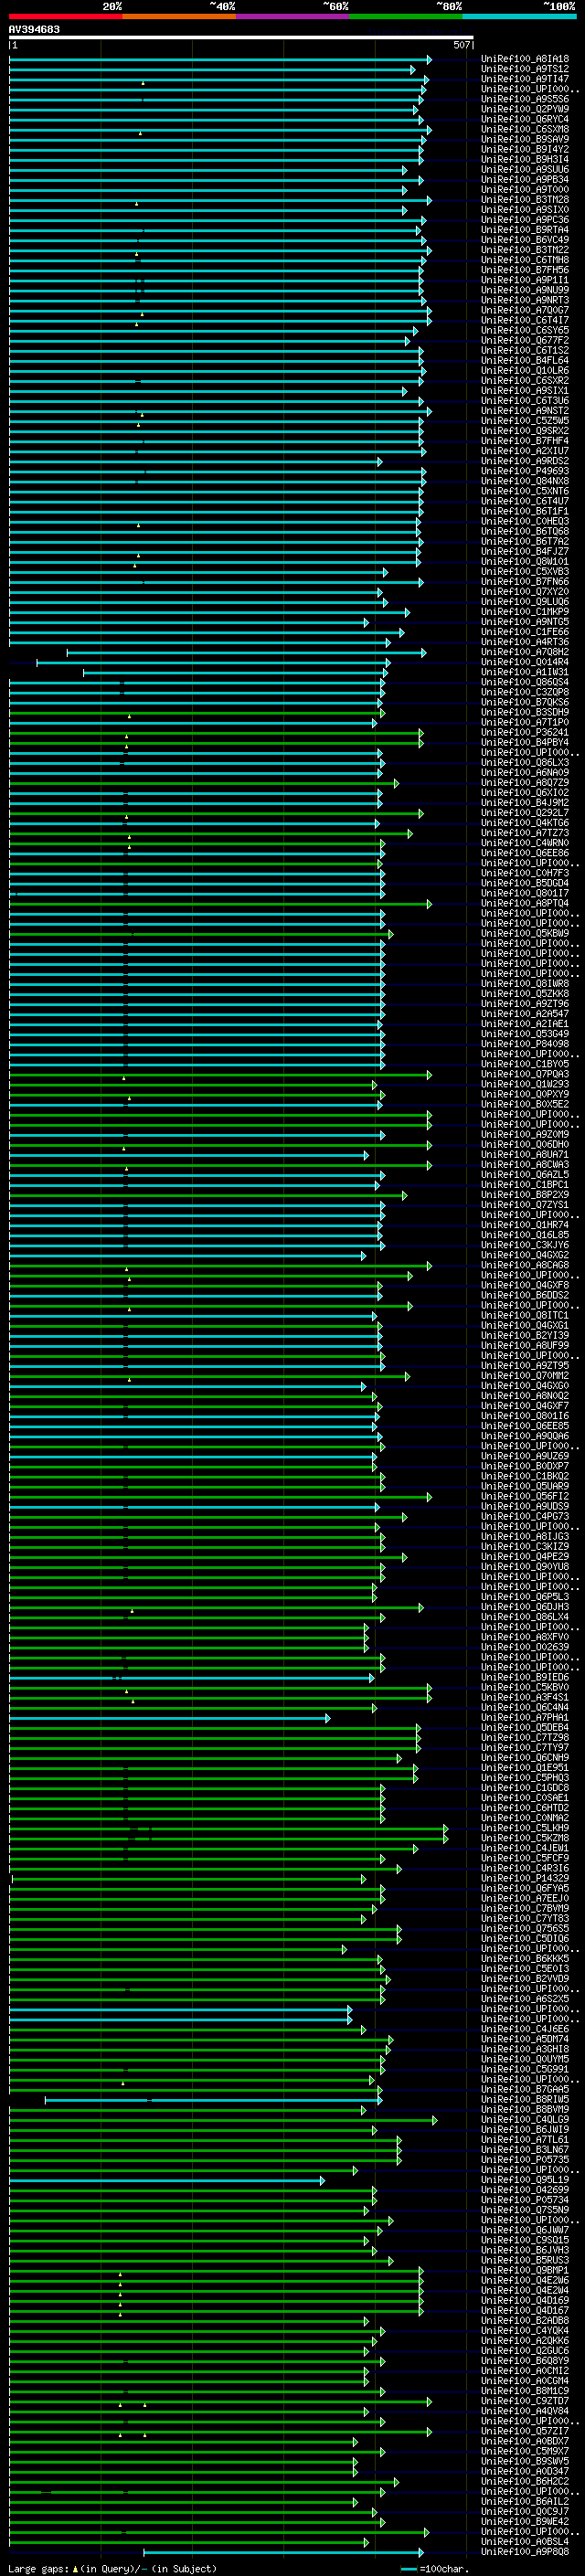Click the =100char. scale legend

[x=436, y=2569]
